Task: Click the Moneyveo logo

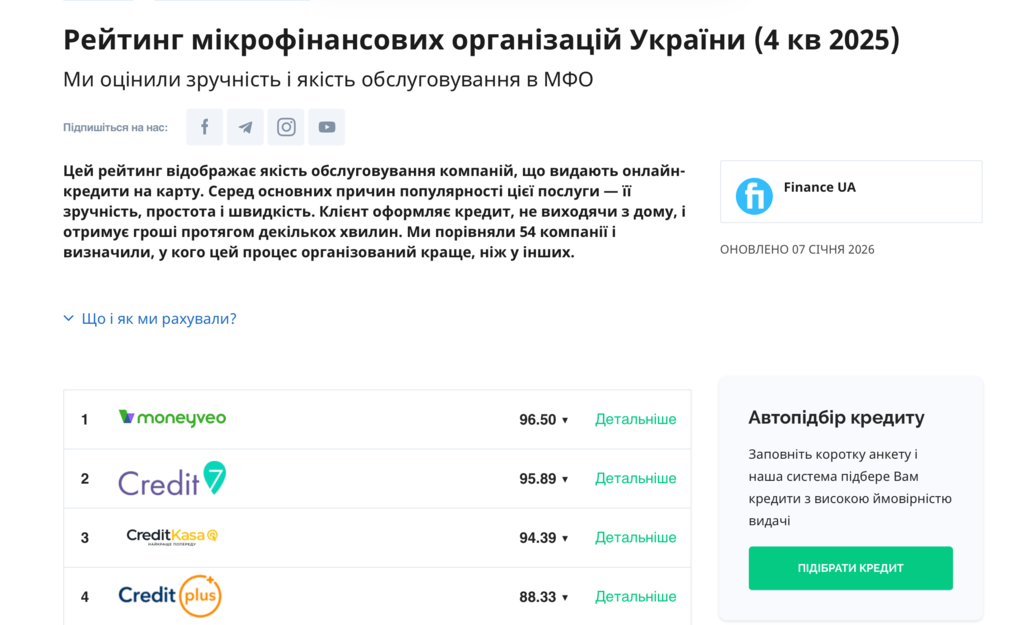Action: coord(172,418)
